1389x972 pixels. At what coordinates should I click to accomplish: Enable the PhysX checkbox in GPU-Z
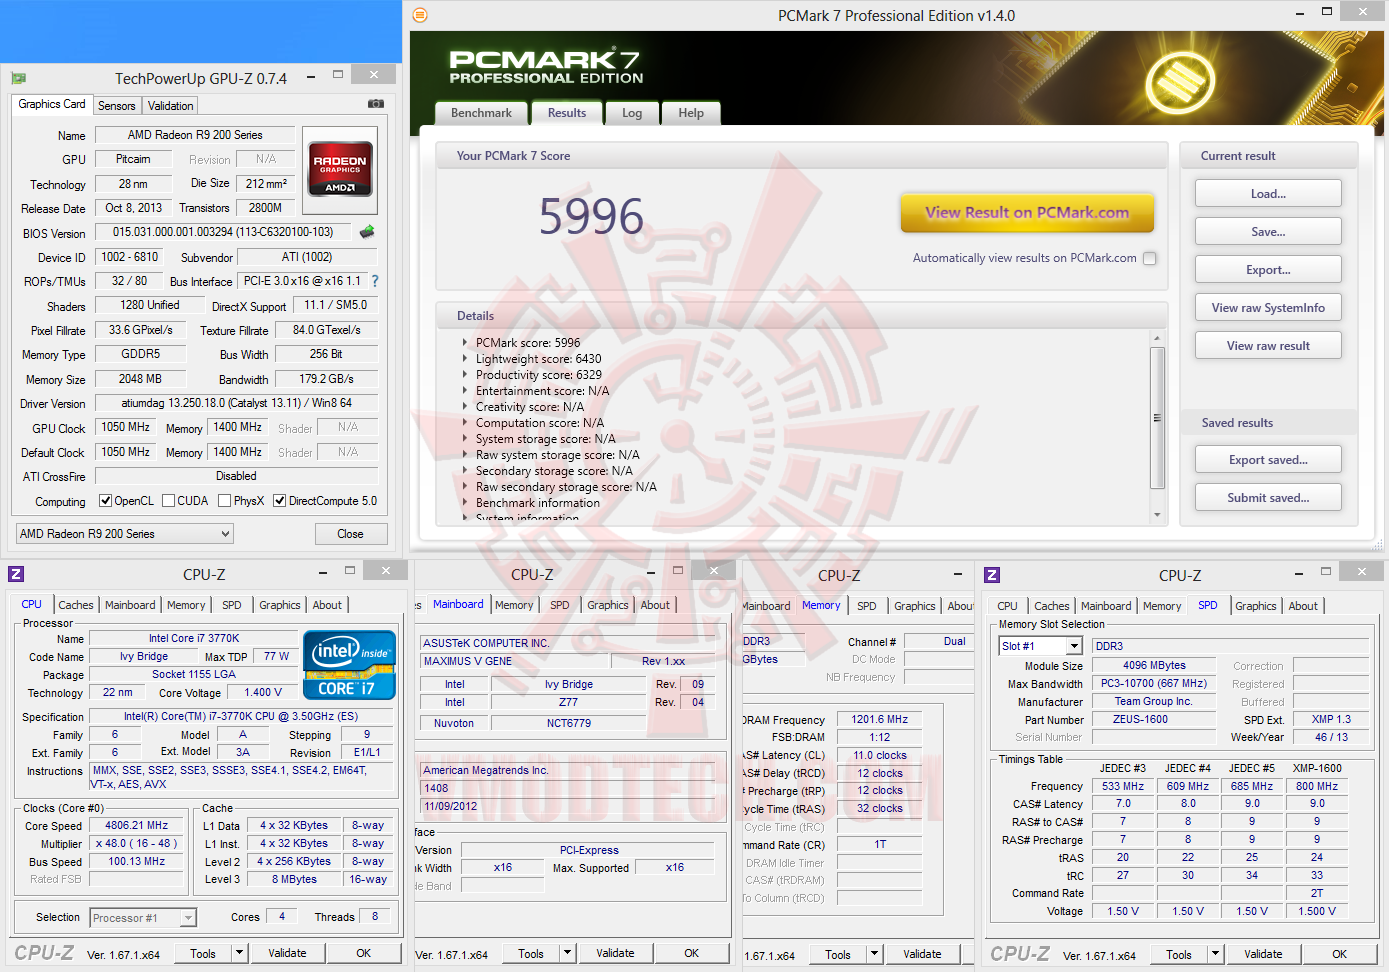tap(224, 501)
